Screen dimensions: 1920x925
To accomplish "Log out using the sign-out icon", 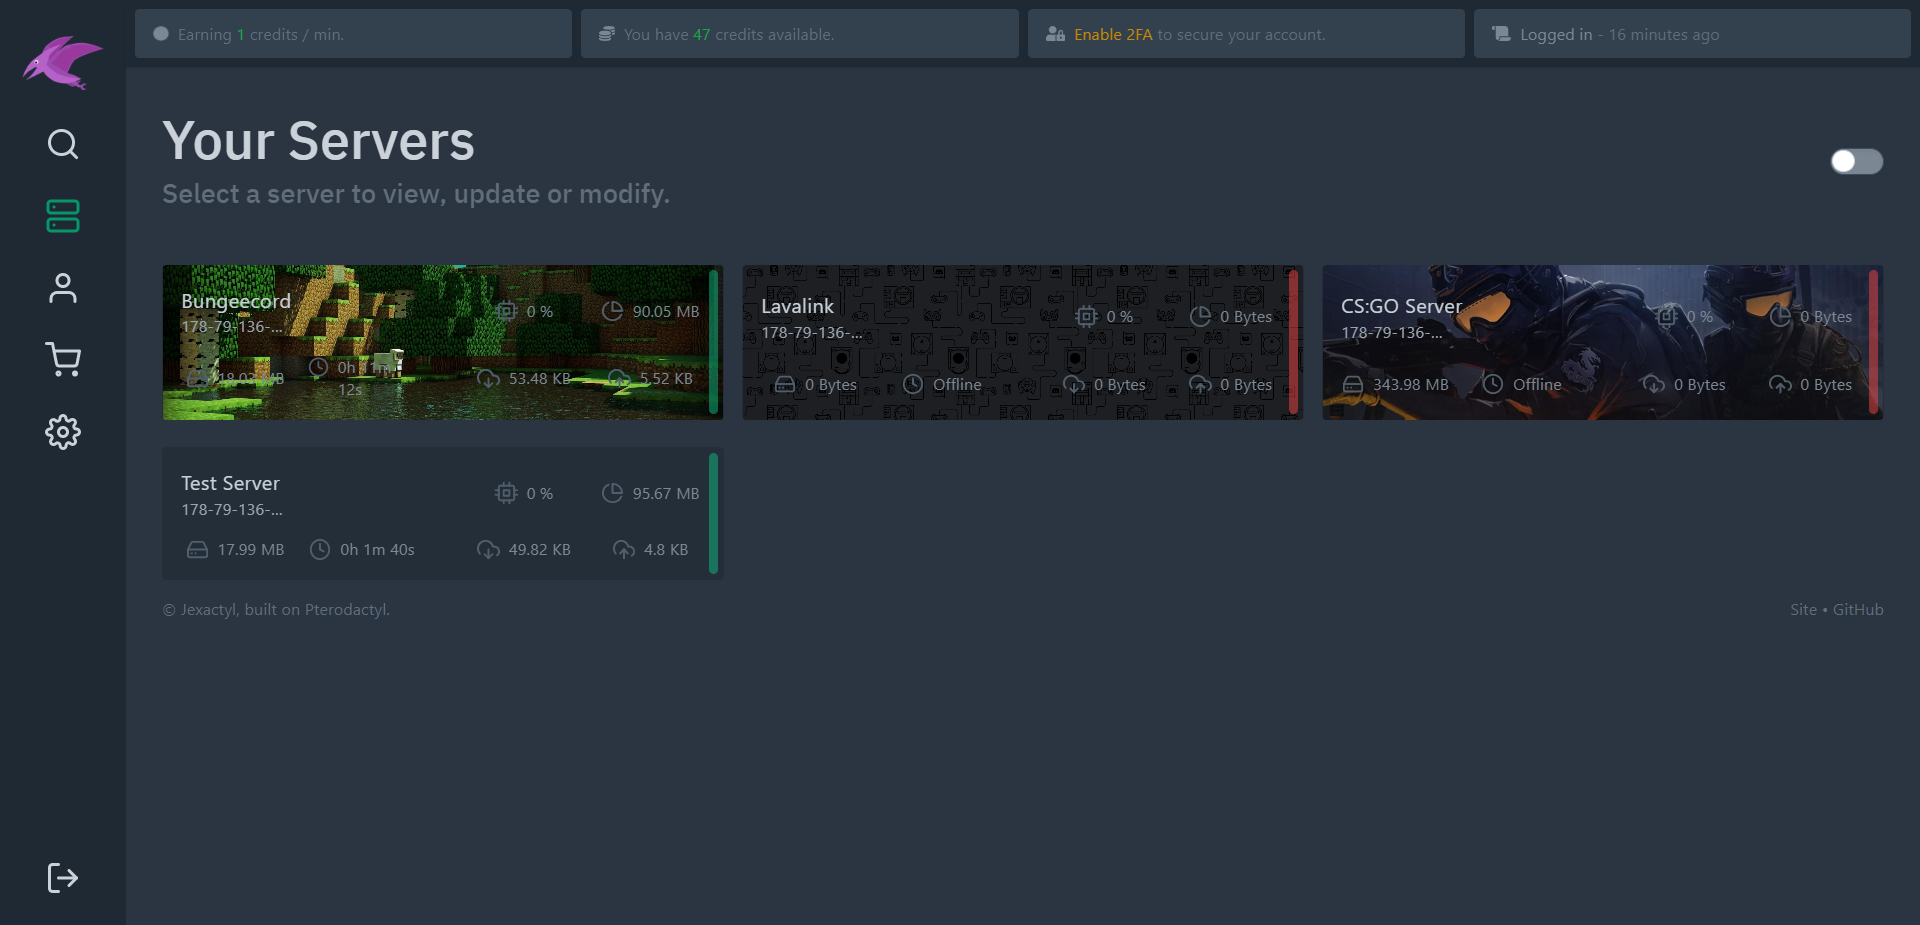I will coord(62,877).
